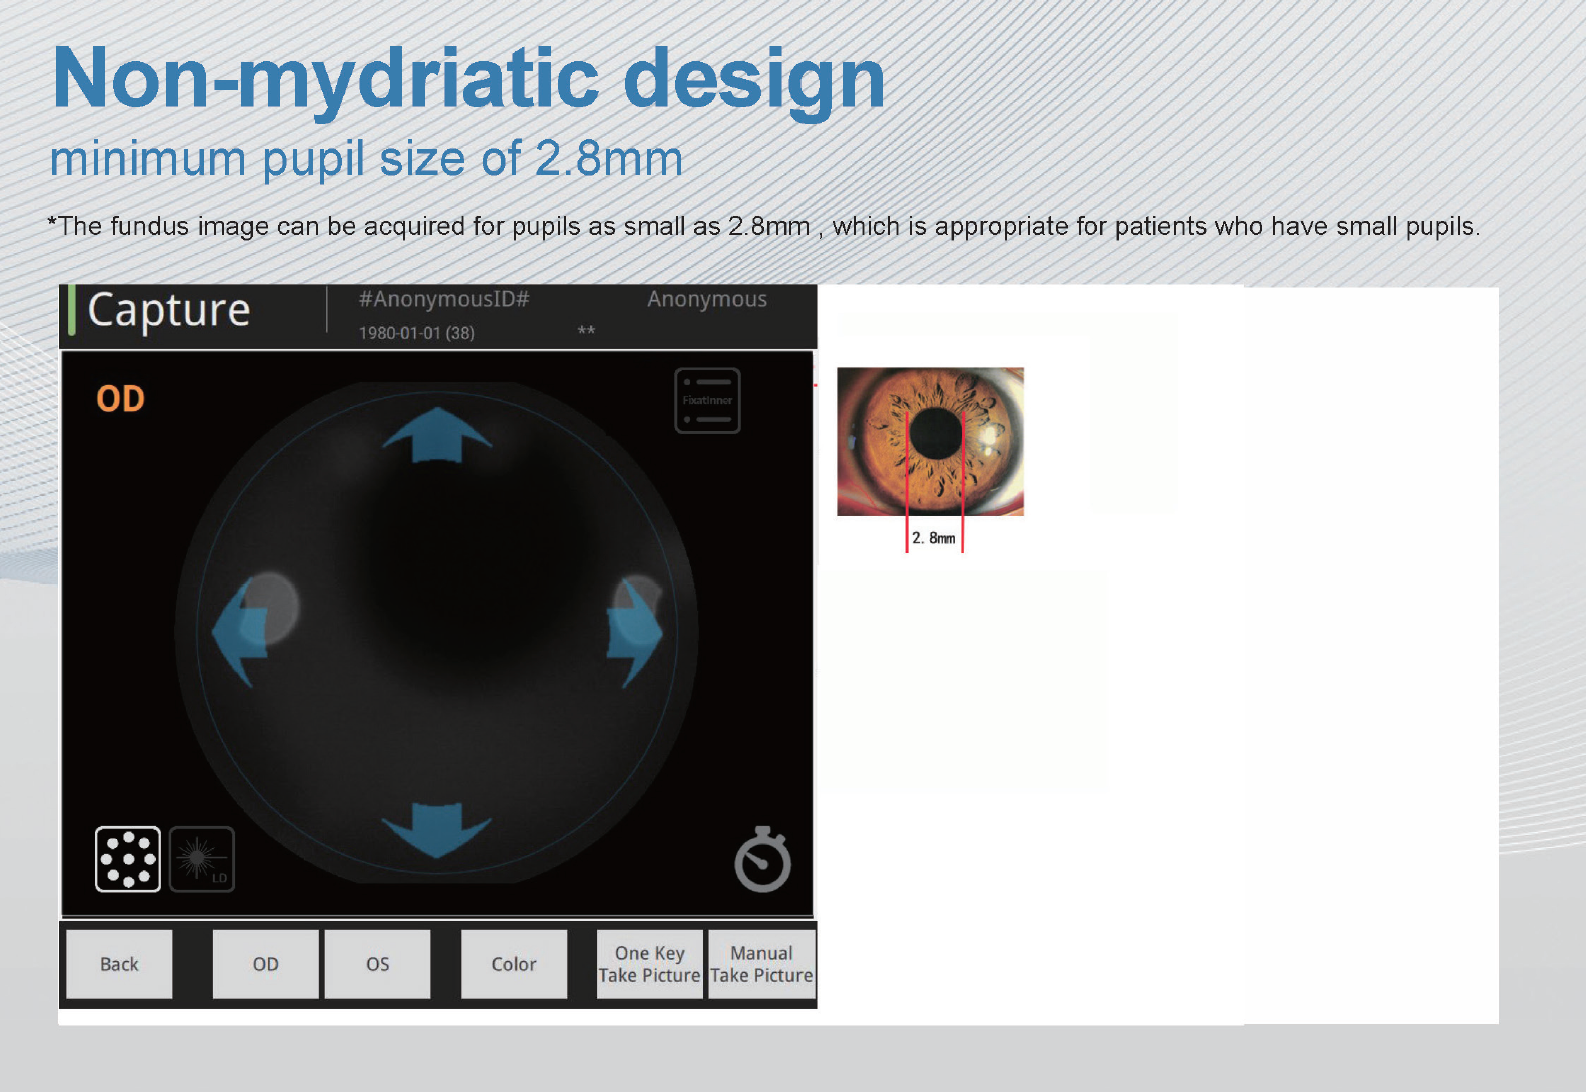This screenshot has width=1586, height=1092.
Task: Click the orange OD label in the view
Action: click(x=120, y=399)
